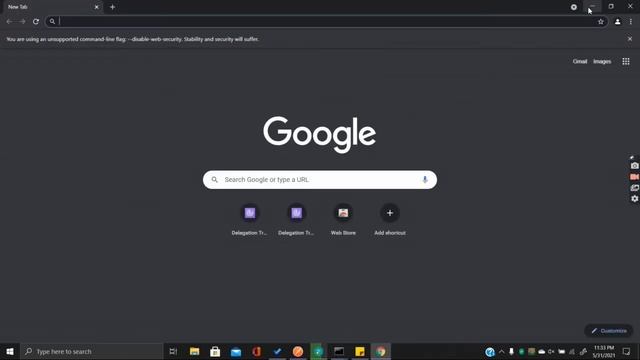Open Microsoft Store from the taskbar
Viewport: 640px width, 360px height.
click(215, 351)
